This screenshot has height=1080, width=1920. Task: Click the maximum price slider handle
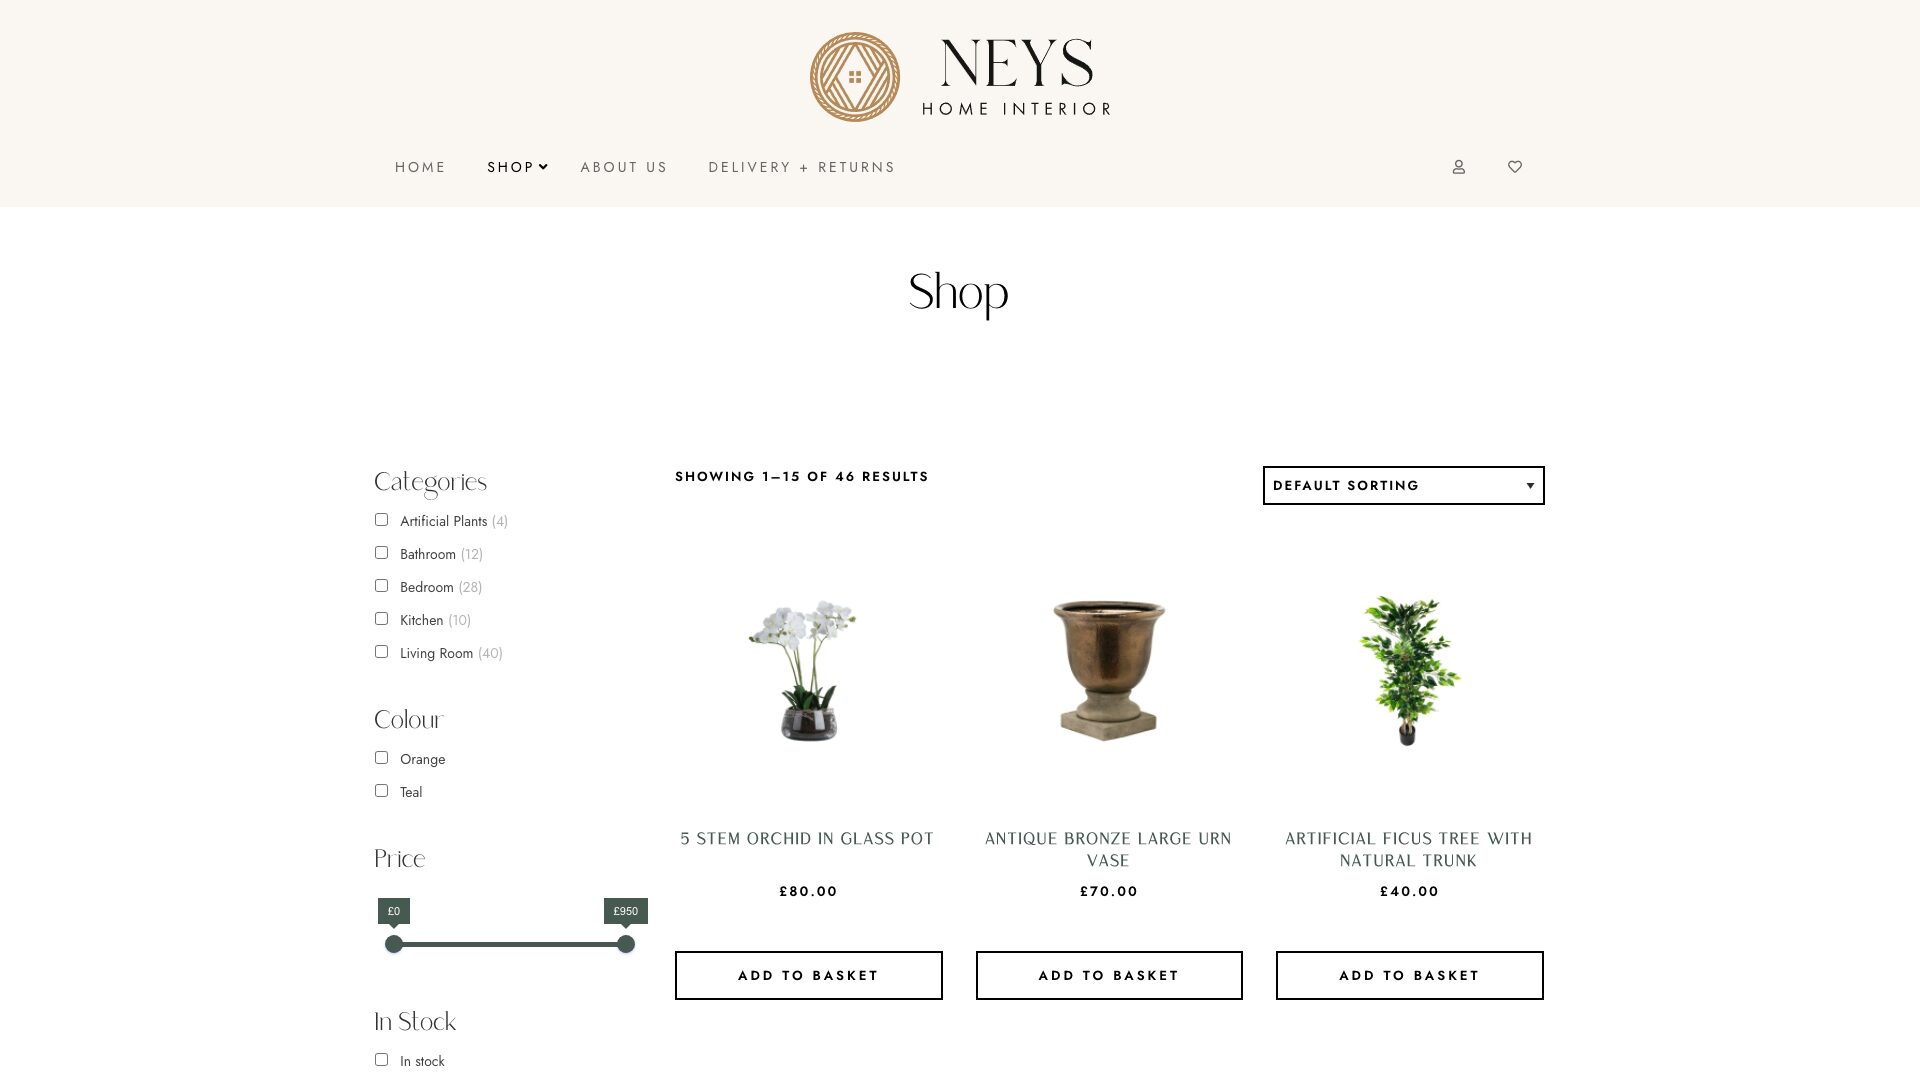tap(626, 944)
